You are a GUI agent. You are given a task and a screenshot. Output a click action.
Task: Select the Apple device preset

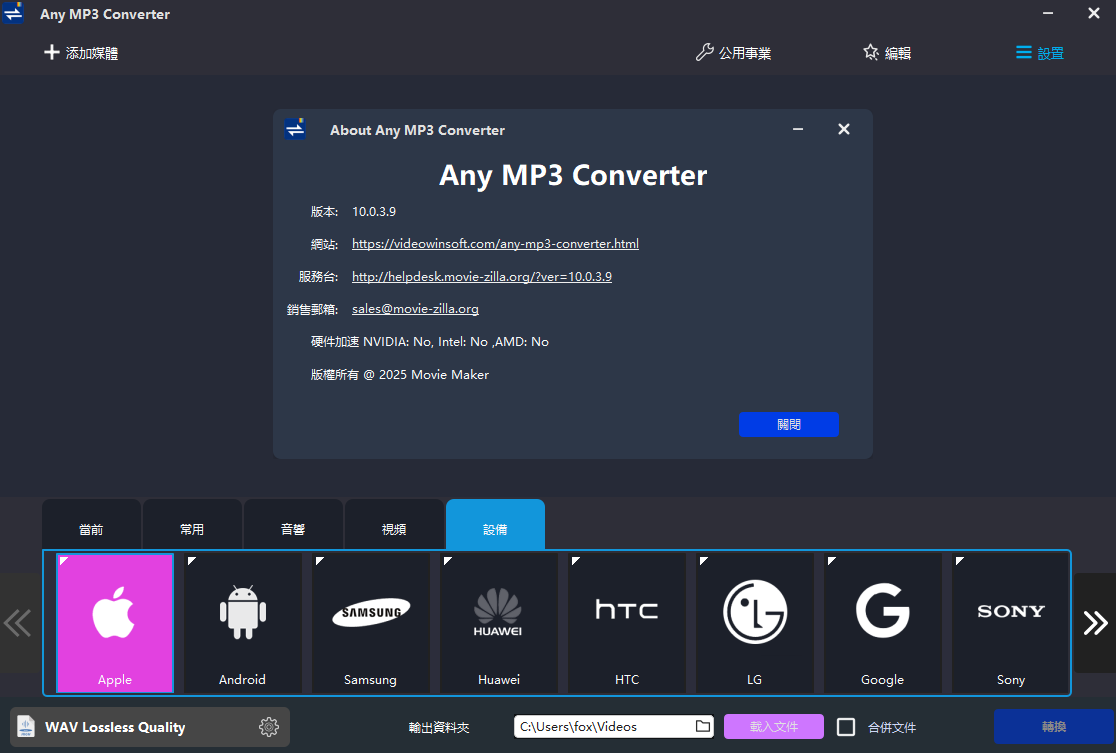[115, 622]
